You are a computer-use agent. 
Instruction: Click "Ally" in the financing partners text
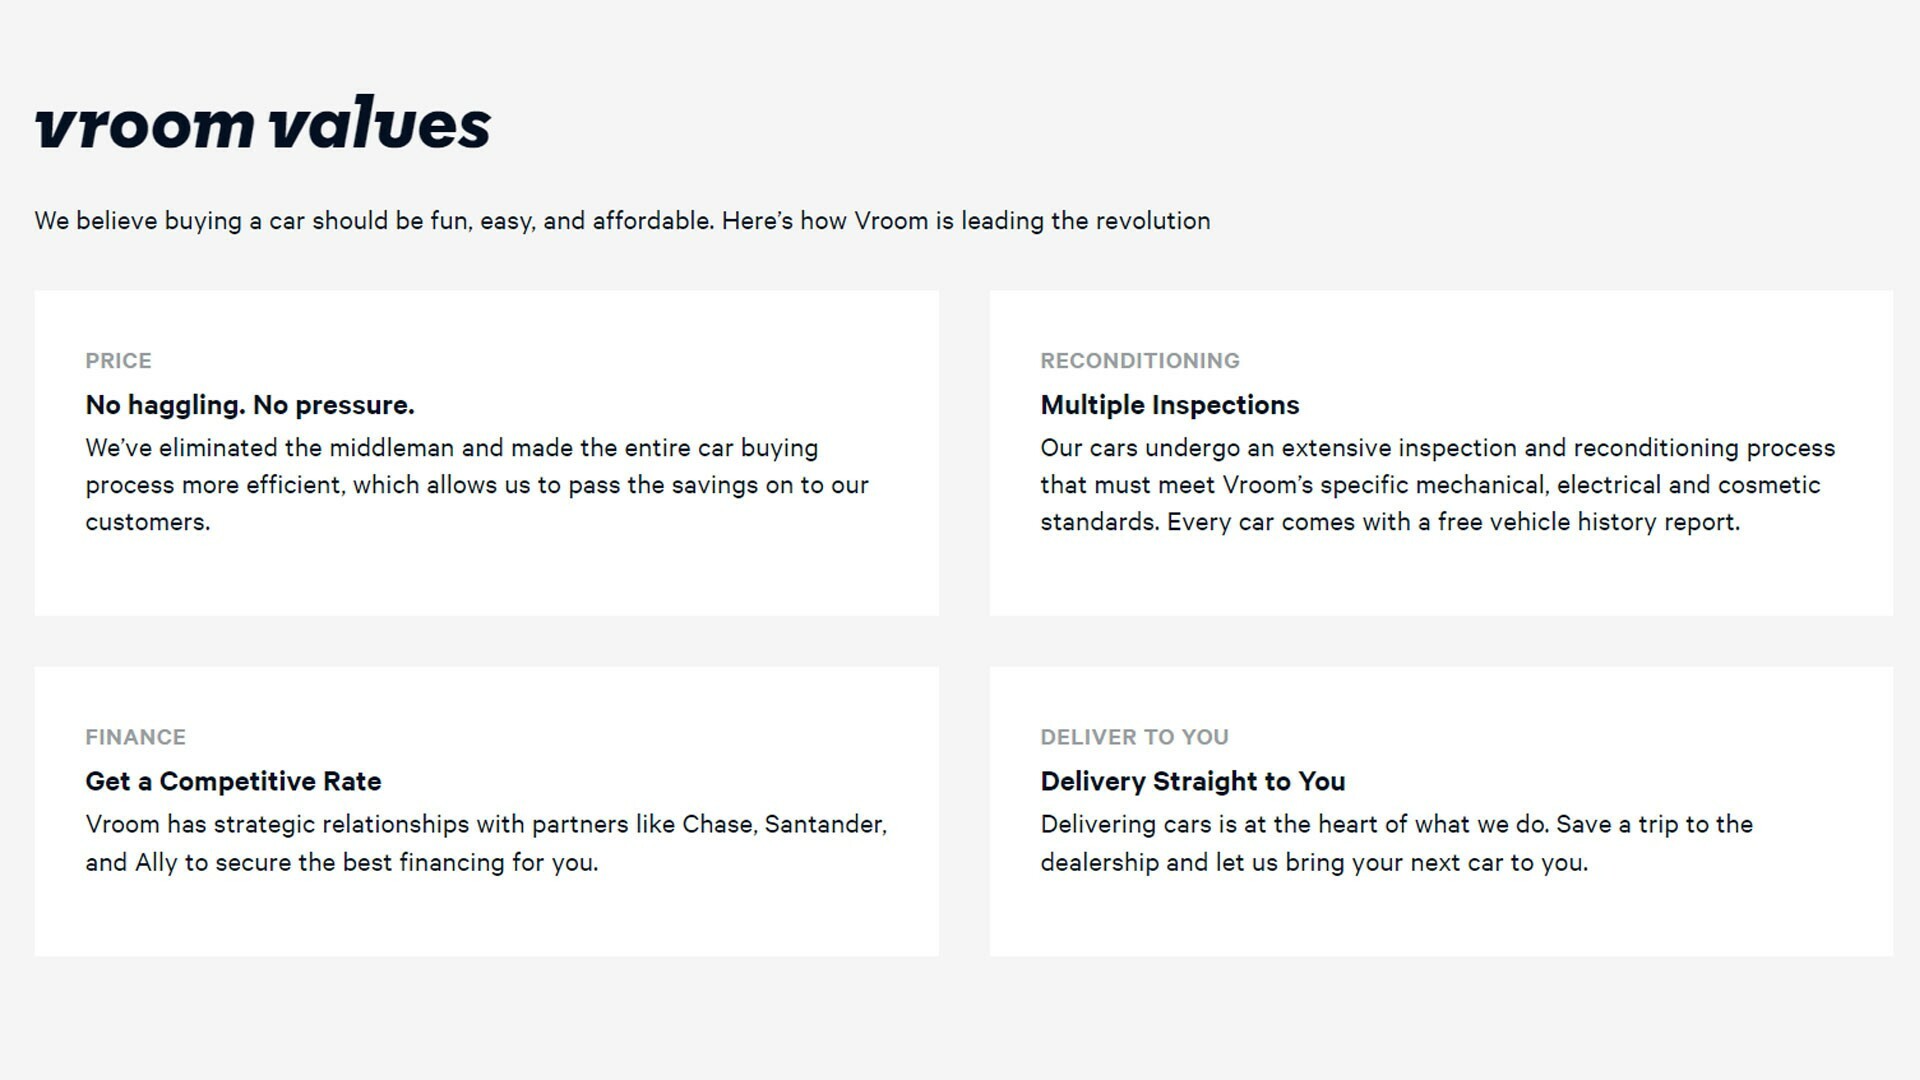tap(156, 863)
